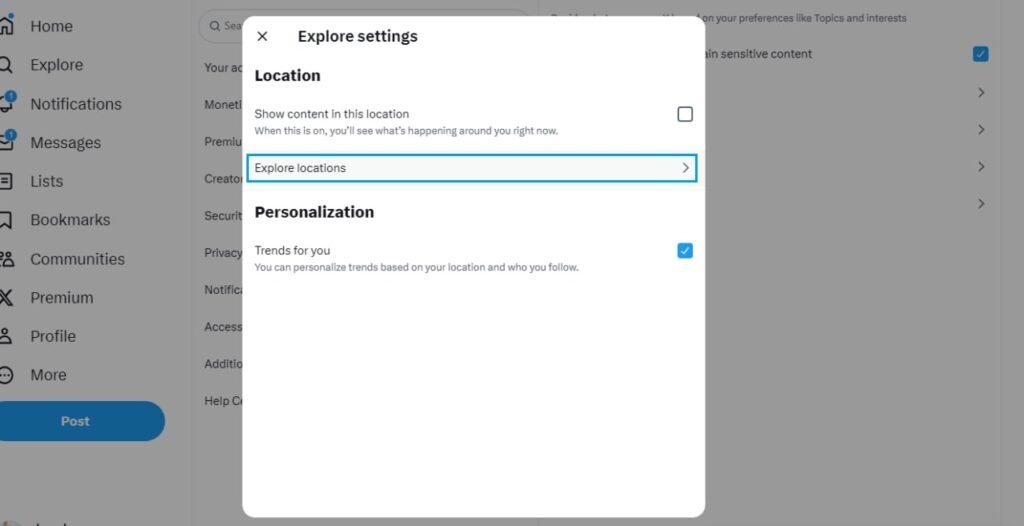Open Bookmarks icon in sidebar
Viewport: 1024px width, 526px height.
(6, 220)
